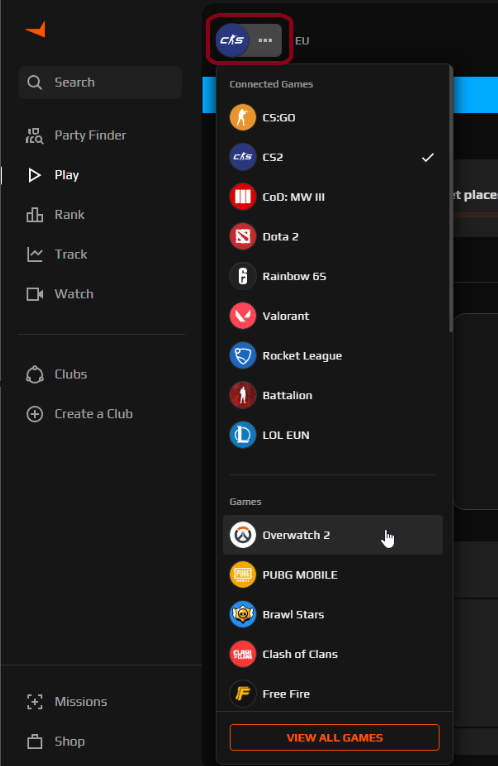Click the Valorant icon
Screen dimensions: 498x766
point(242,316)
